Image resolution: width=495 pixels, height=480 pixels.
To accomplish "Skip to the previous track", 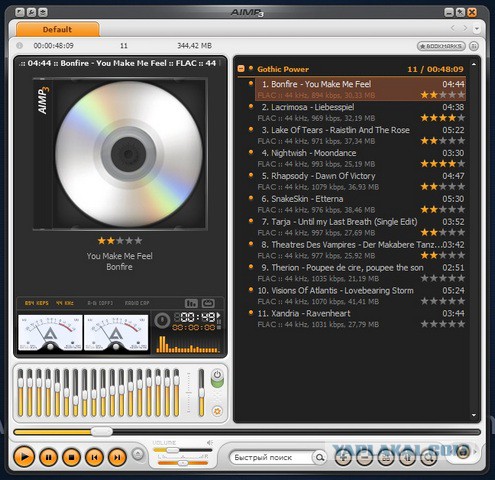I will coord(94,457).
